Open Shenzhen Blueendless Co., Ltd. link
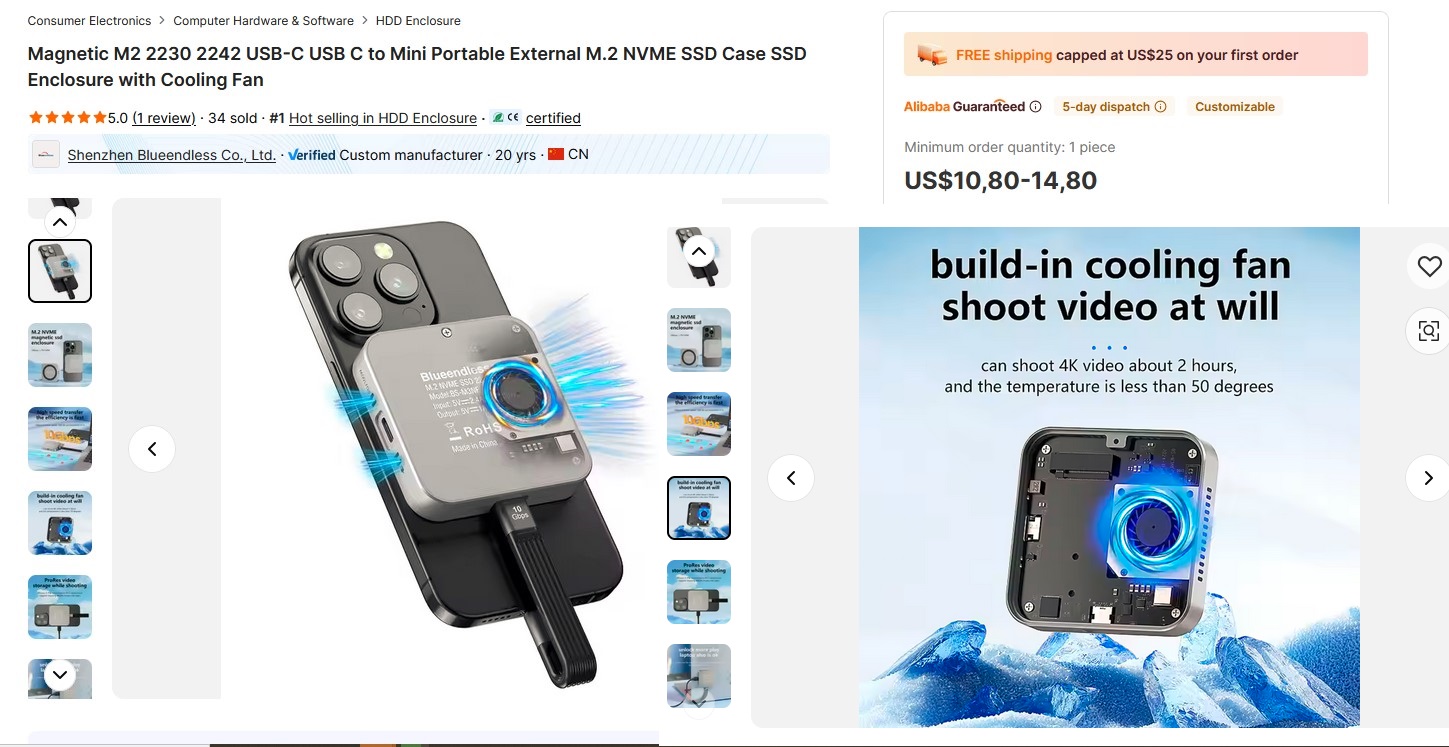 tap(171, 155)
